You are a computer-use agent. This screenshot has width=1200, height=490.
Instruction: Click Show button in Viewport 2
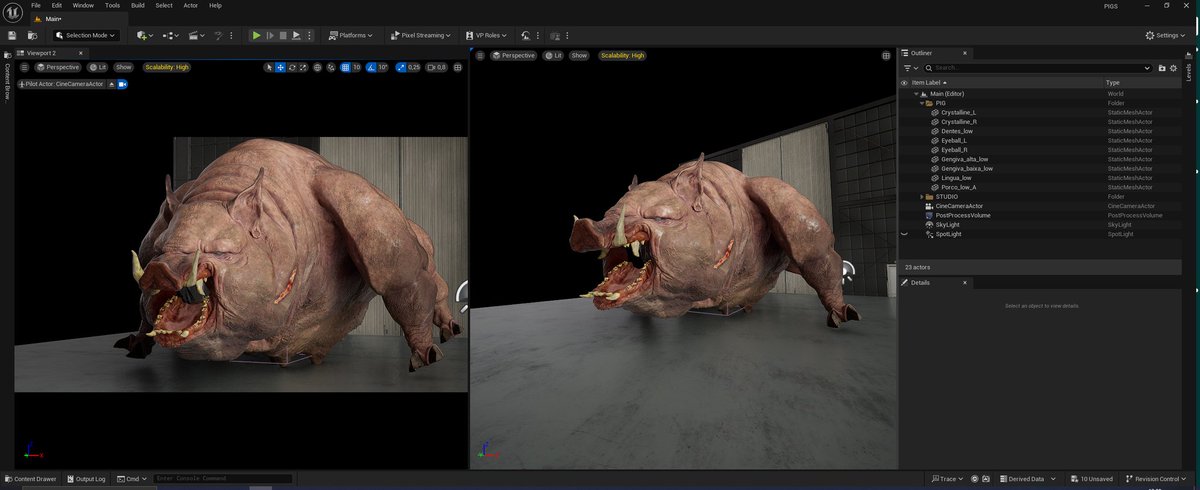(123, 67)
